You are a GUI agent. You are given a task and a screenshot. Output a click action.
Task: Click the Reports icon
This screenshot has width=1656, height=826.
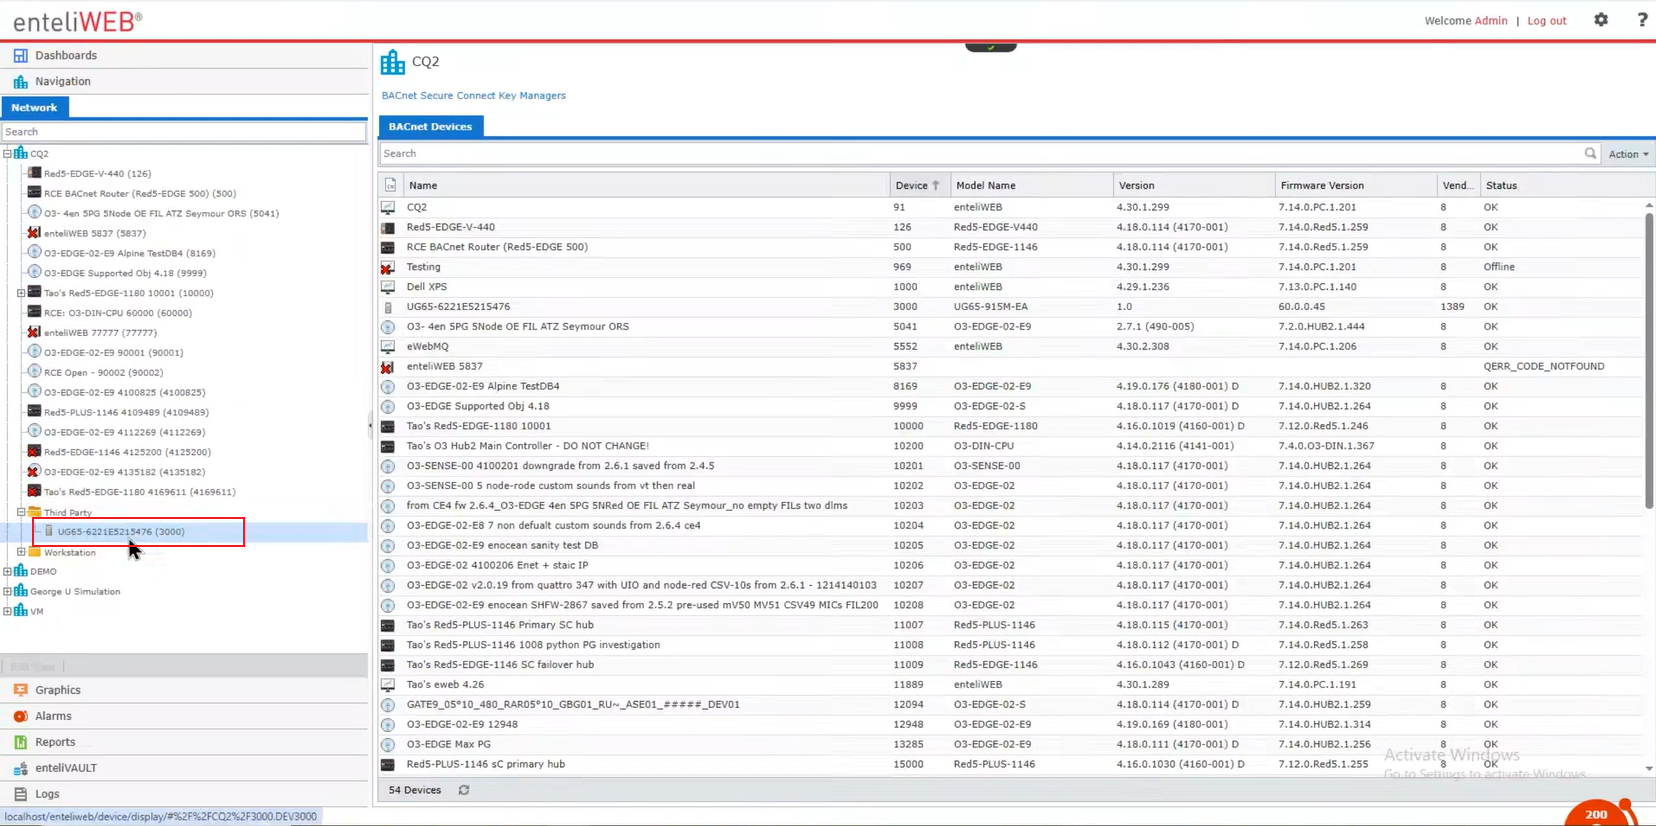click(20, 742)
